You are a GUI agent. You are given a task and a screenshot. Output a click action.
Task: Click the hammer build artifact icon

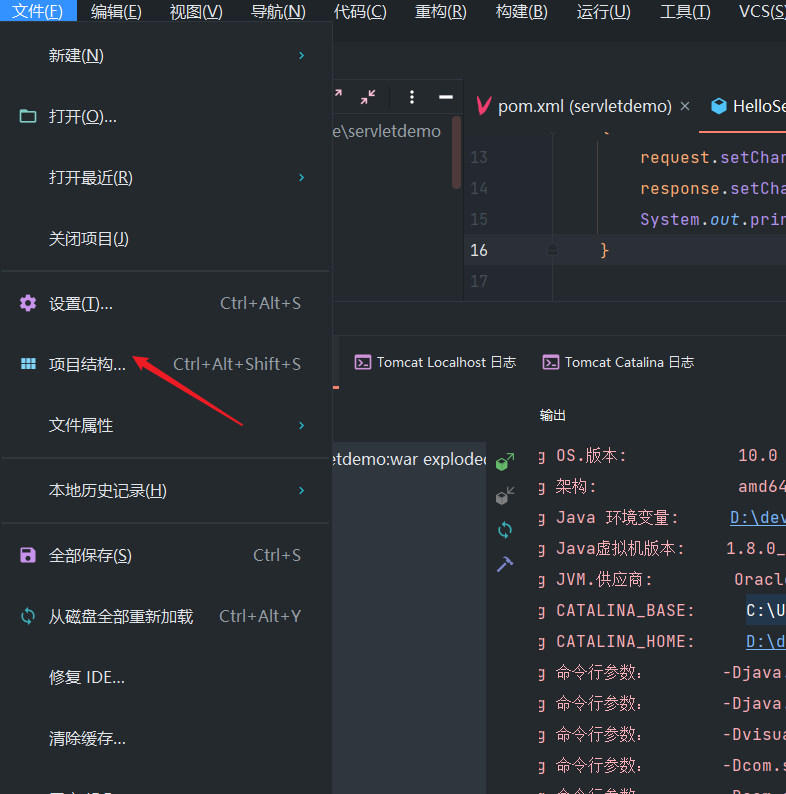pos(505,564)
